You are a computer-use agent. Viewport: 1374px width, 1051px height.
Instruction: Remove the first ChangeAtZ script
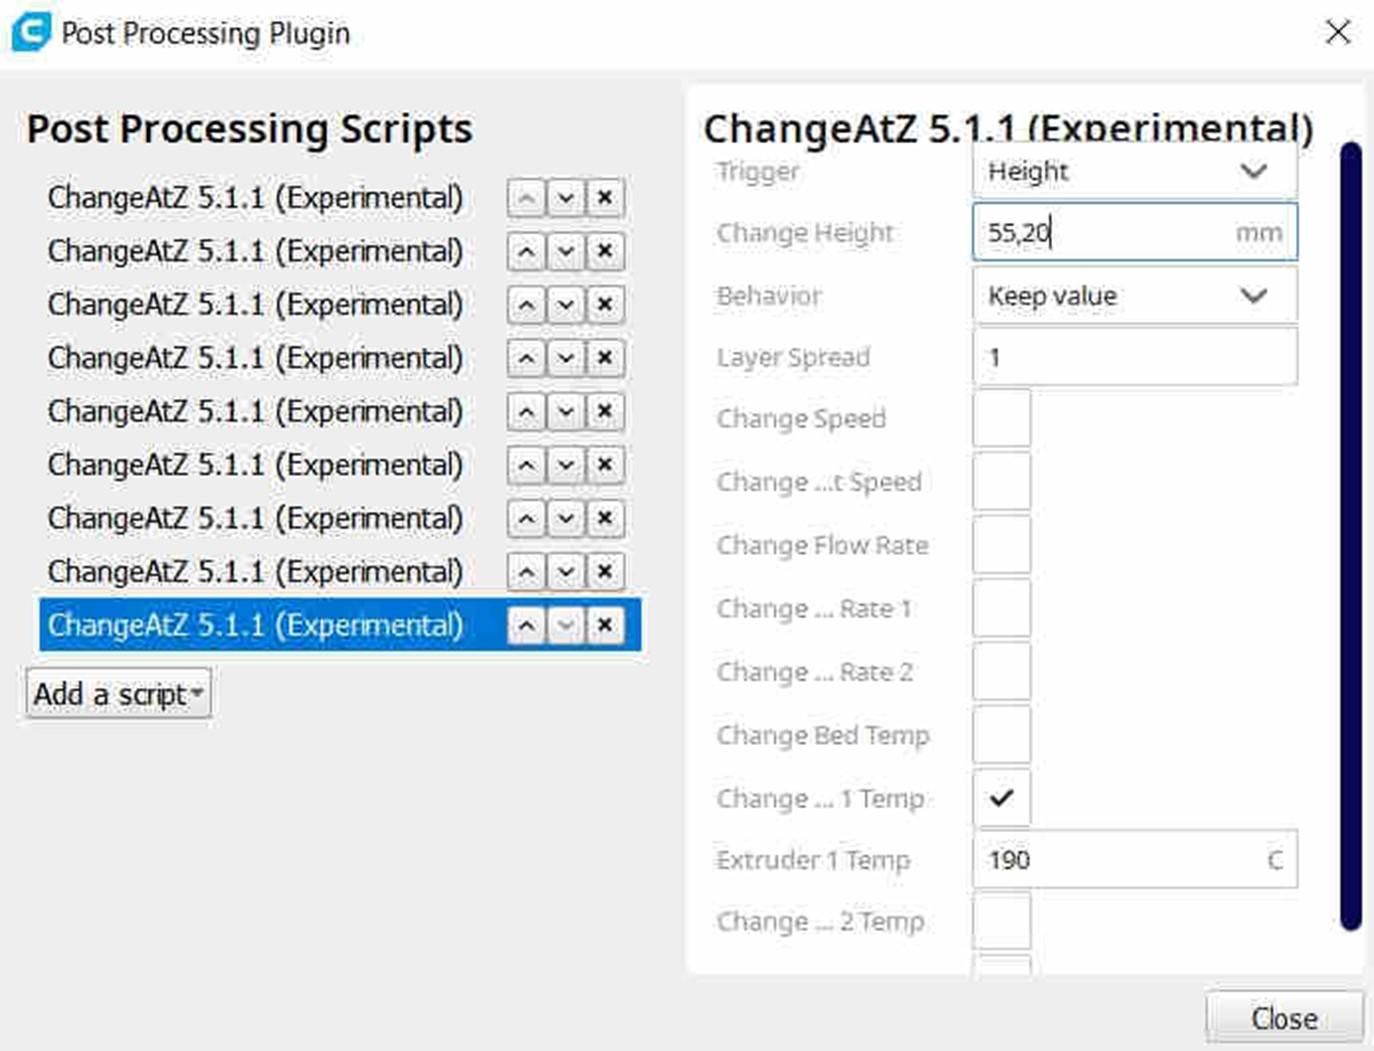point(604,198)
